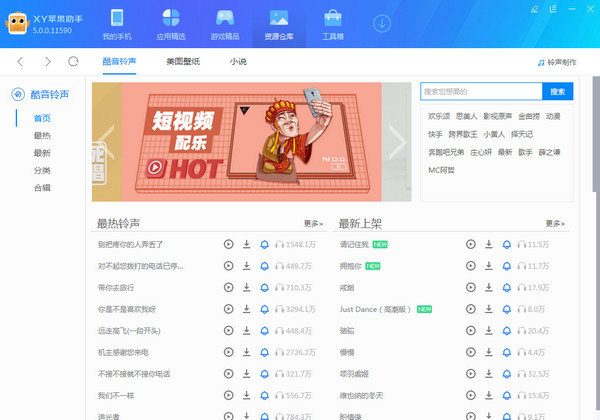
Task: Set 你是不是喜欢我呀 as ringtone via bell
Action: (x=264, y=308)
